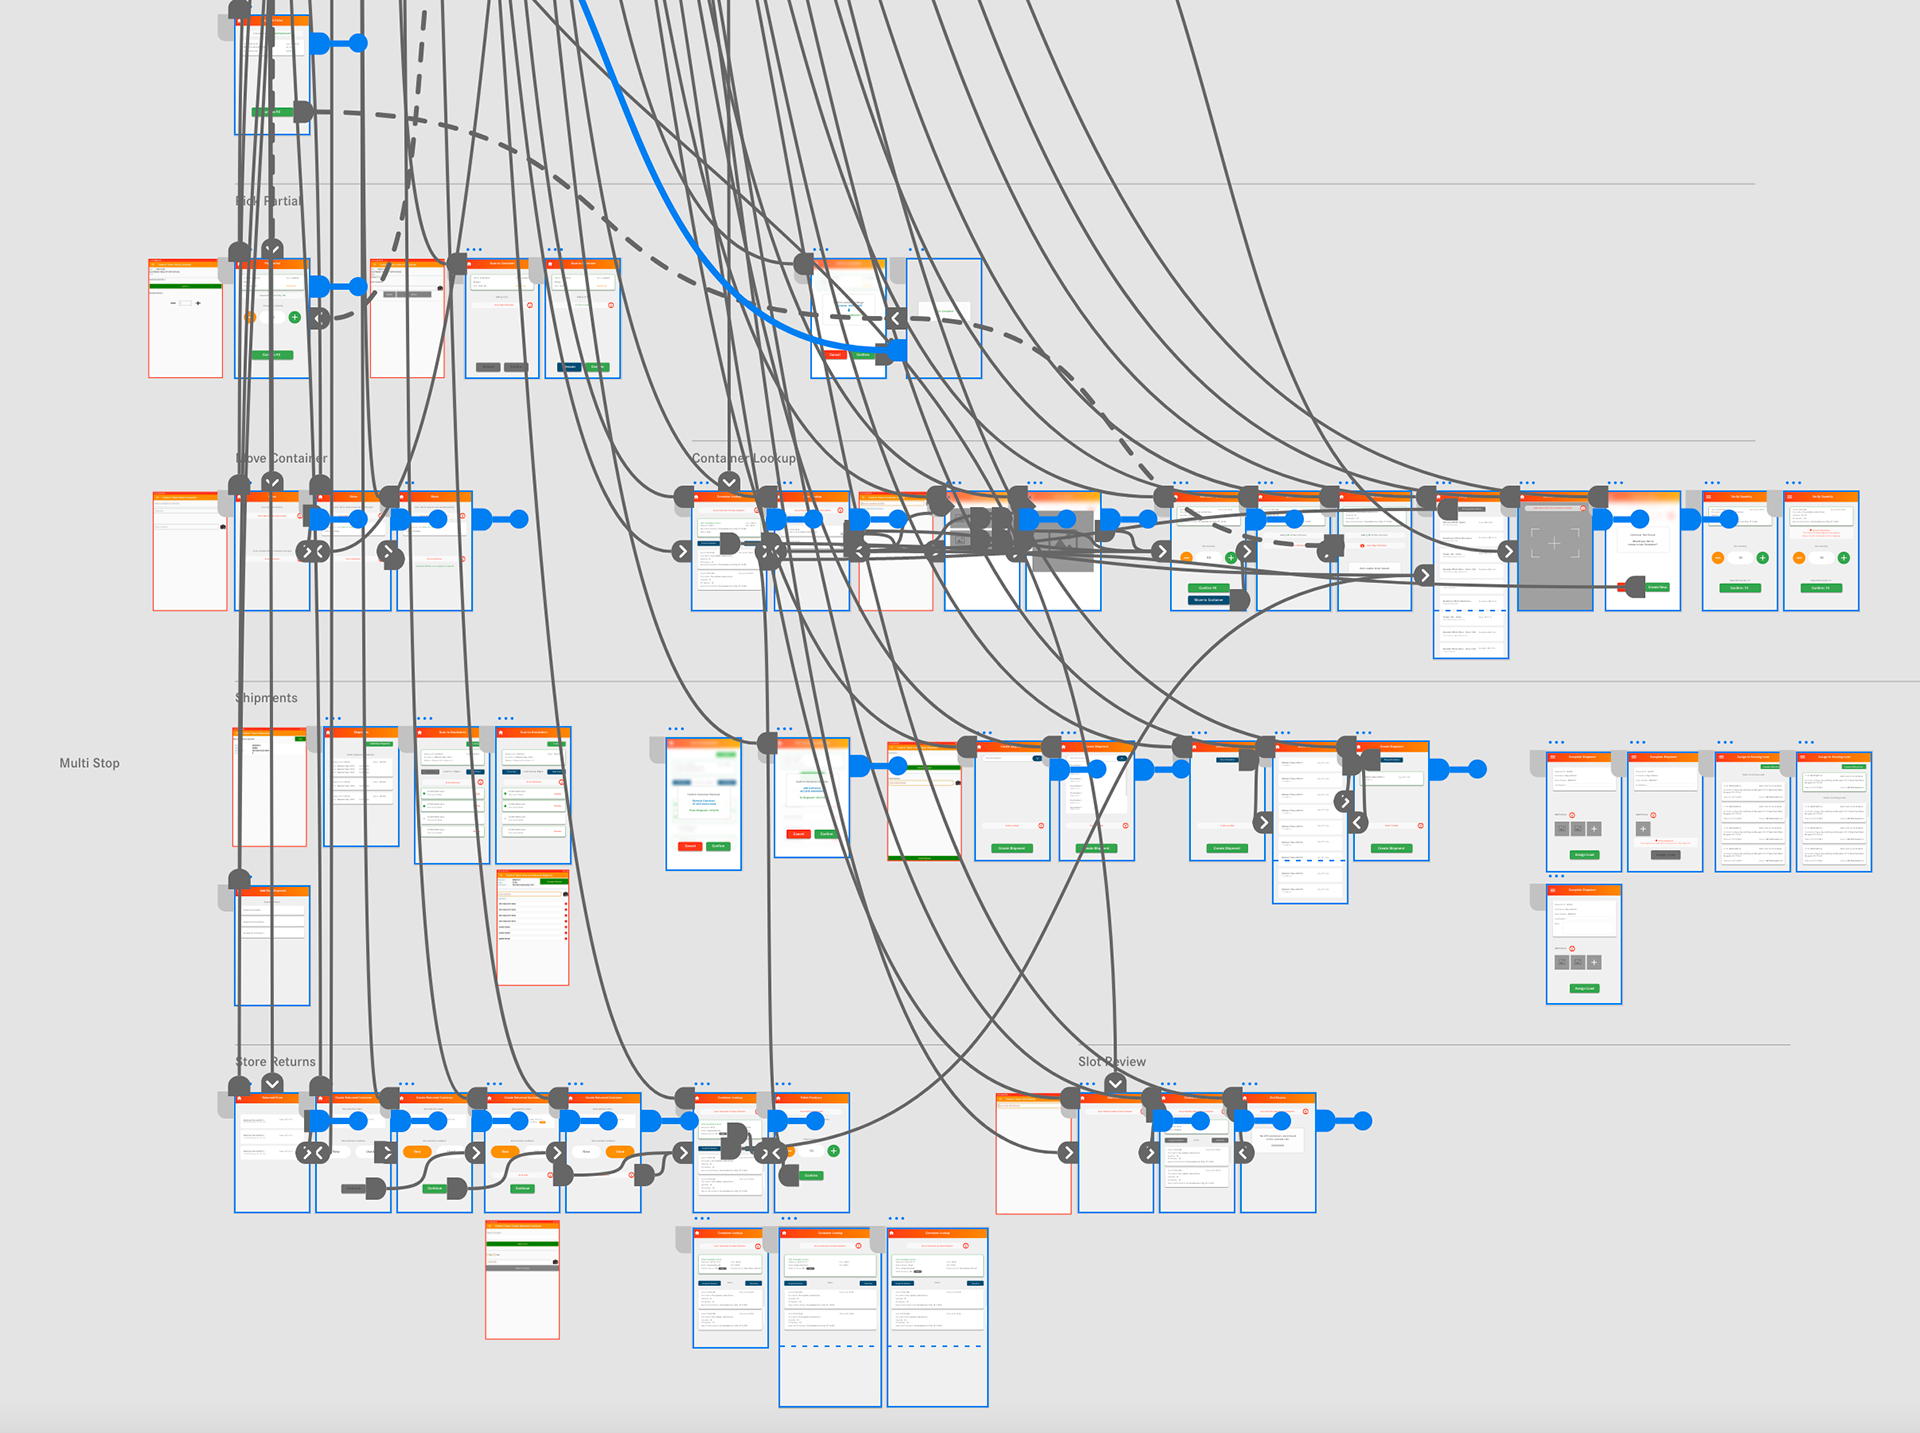The image size is (1920, 1433).
Task: Click red Cancel button in blurred Shipments dialog
Action: coord(689,846)
